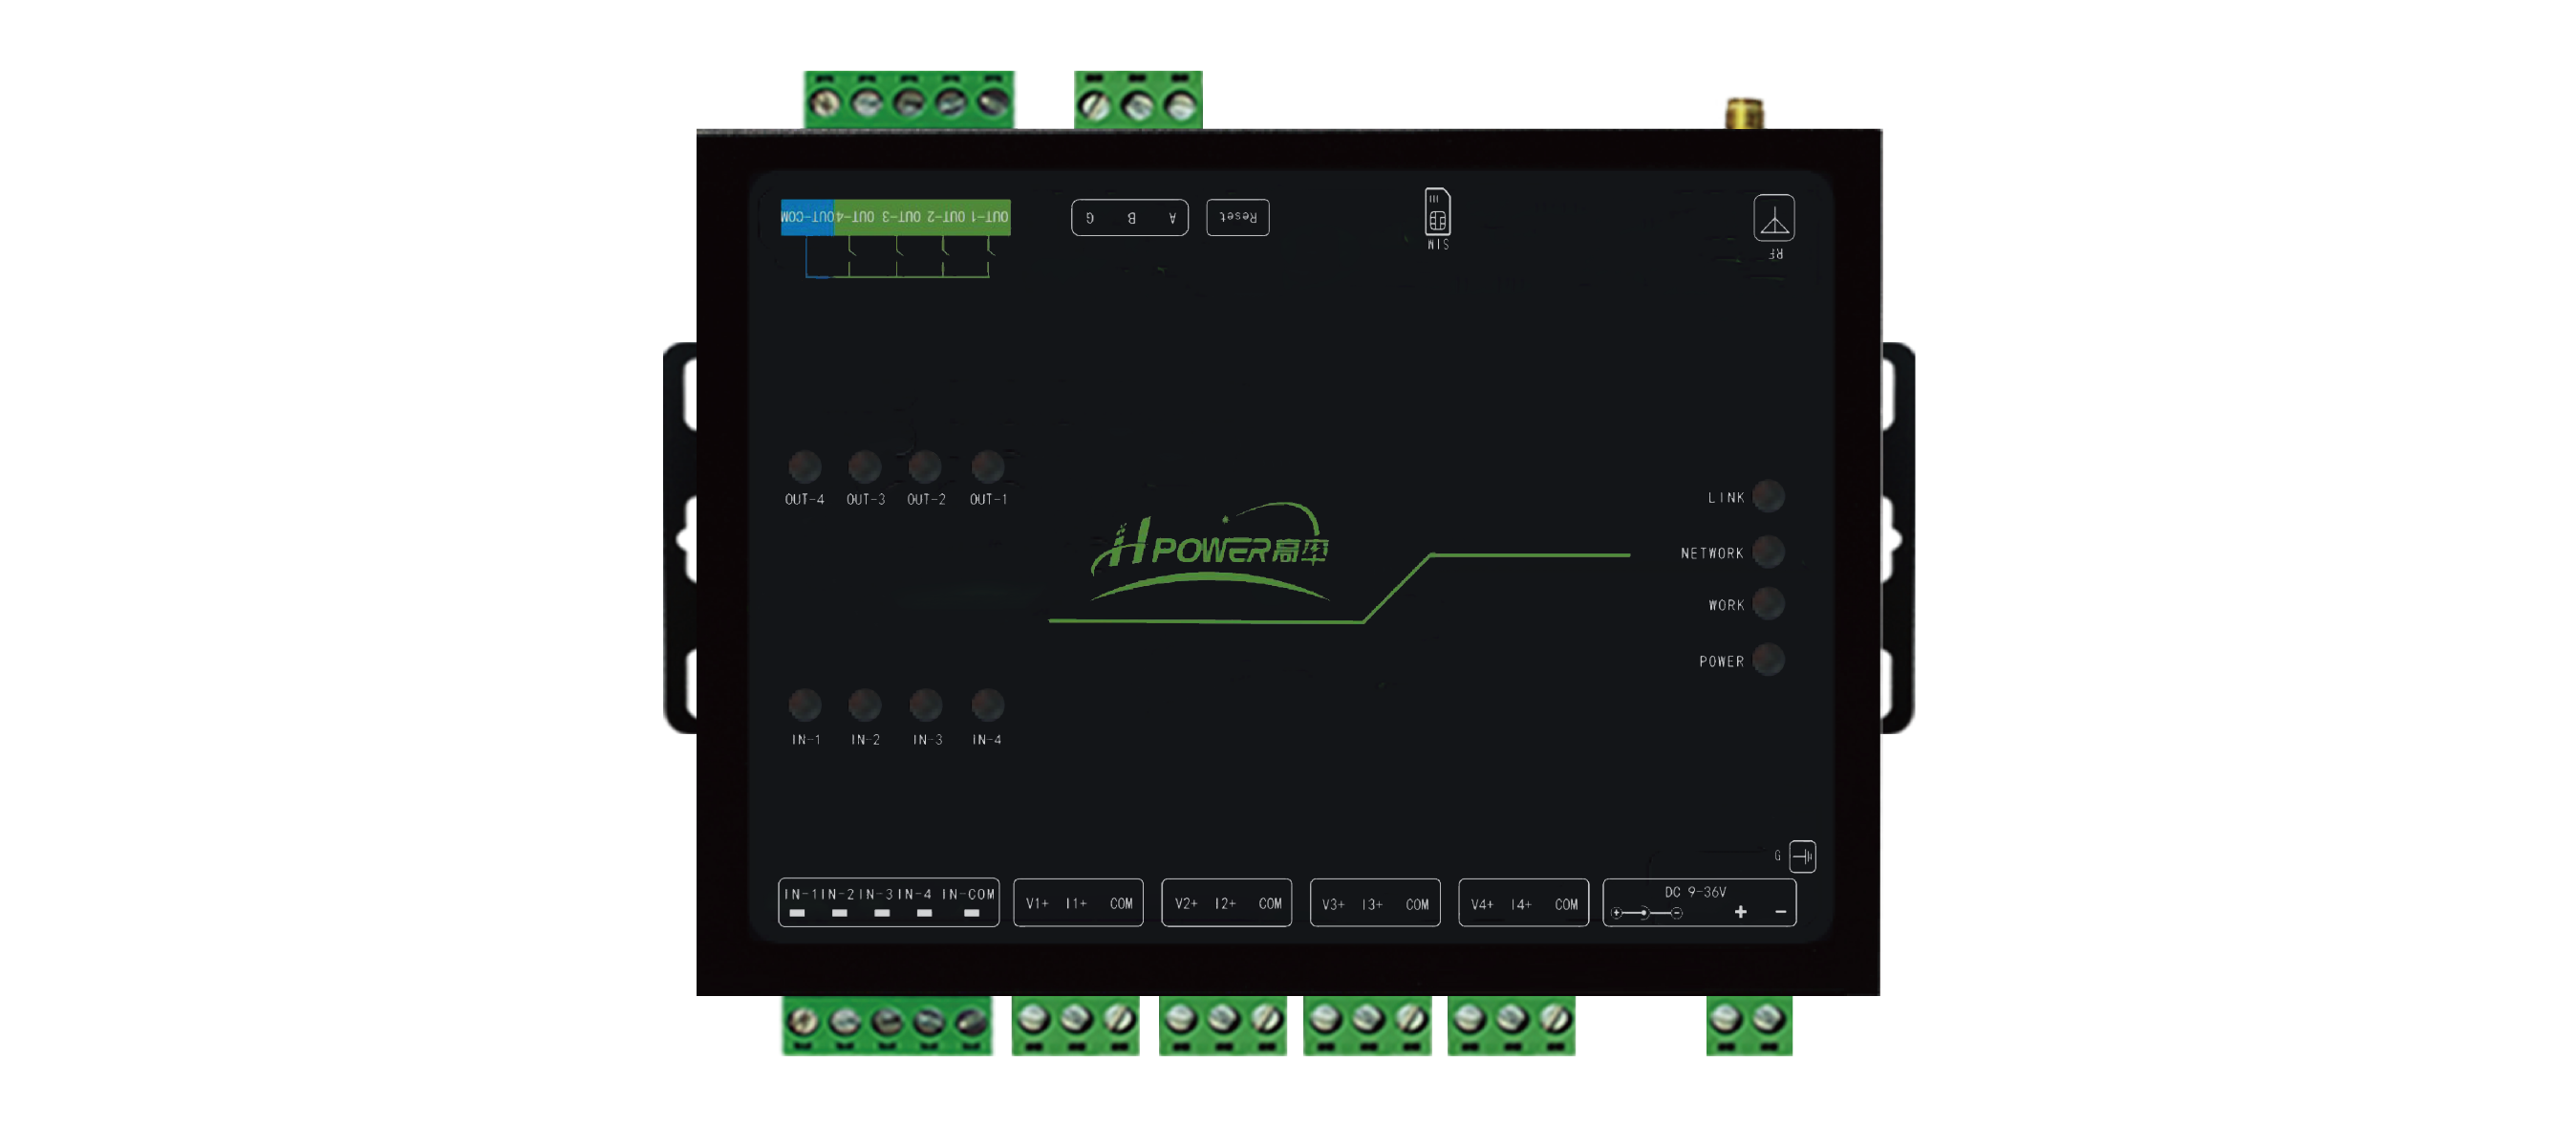The width and height of the screenshot is (2576, 1127).
Task: Click the WORK label text
Action: (x=1726, y=605)
